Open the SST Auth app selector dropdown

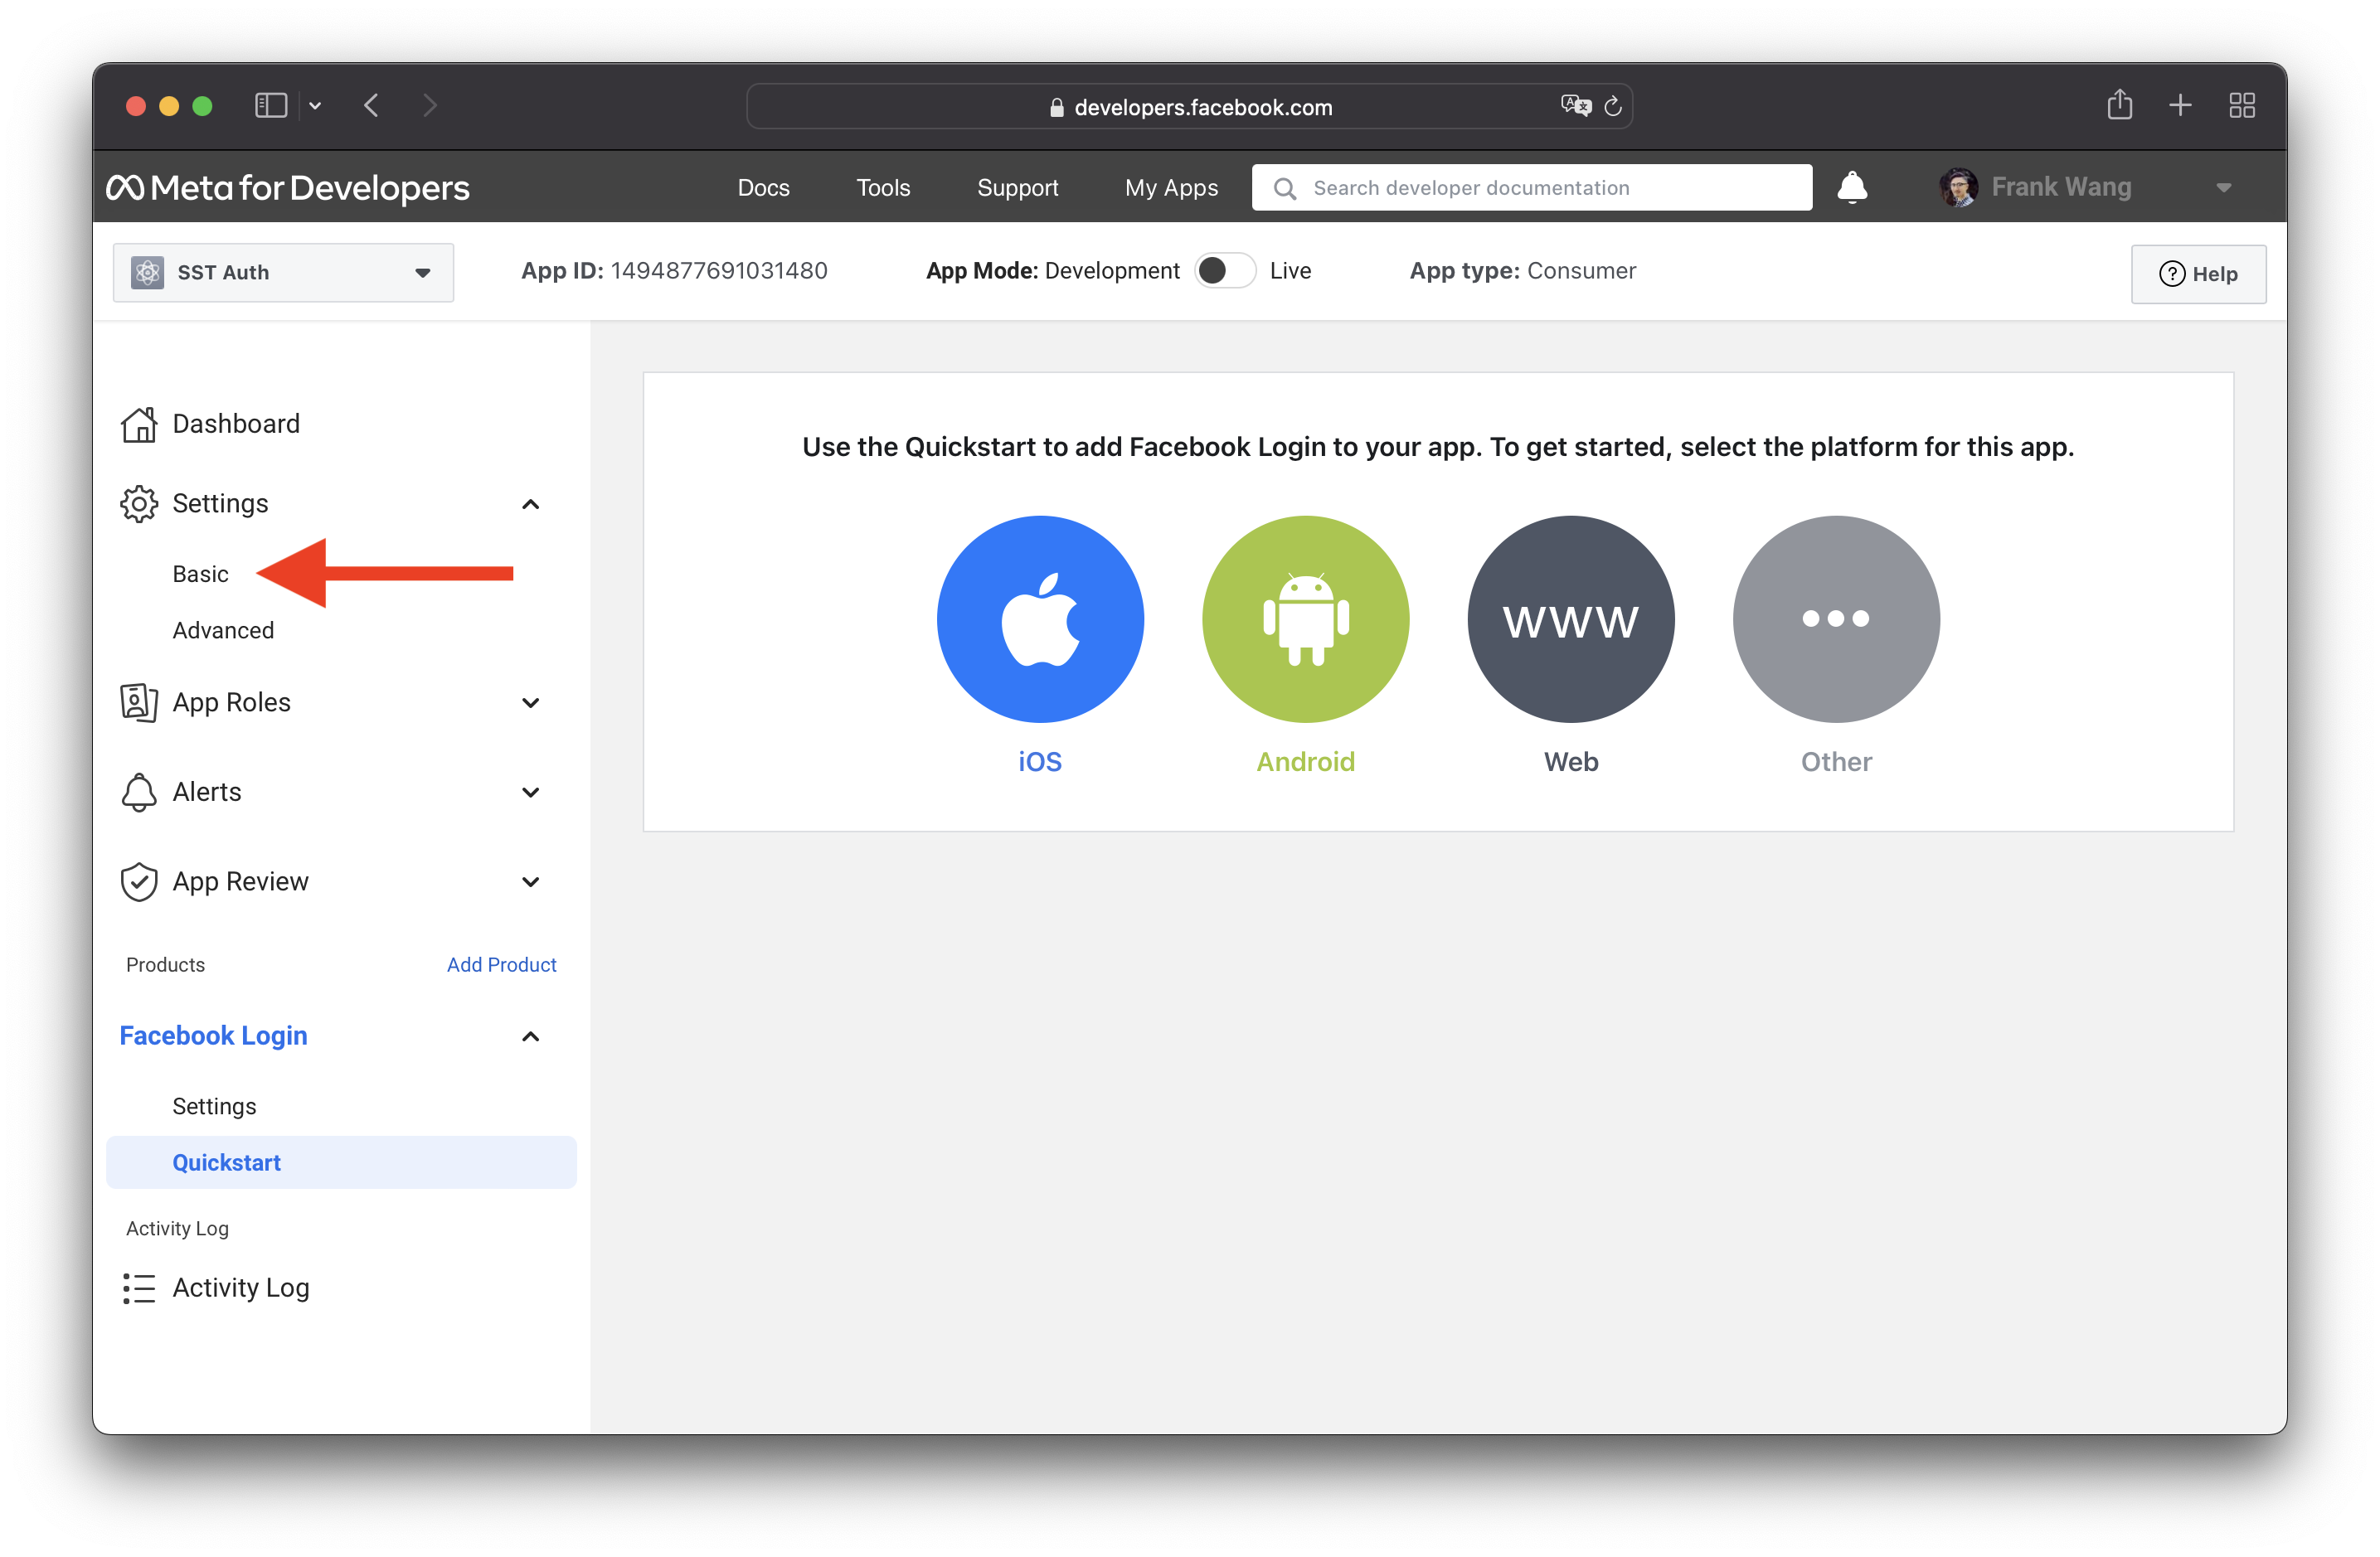(283, 272)
